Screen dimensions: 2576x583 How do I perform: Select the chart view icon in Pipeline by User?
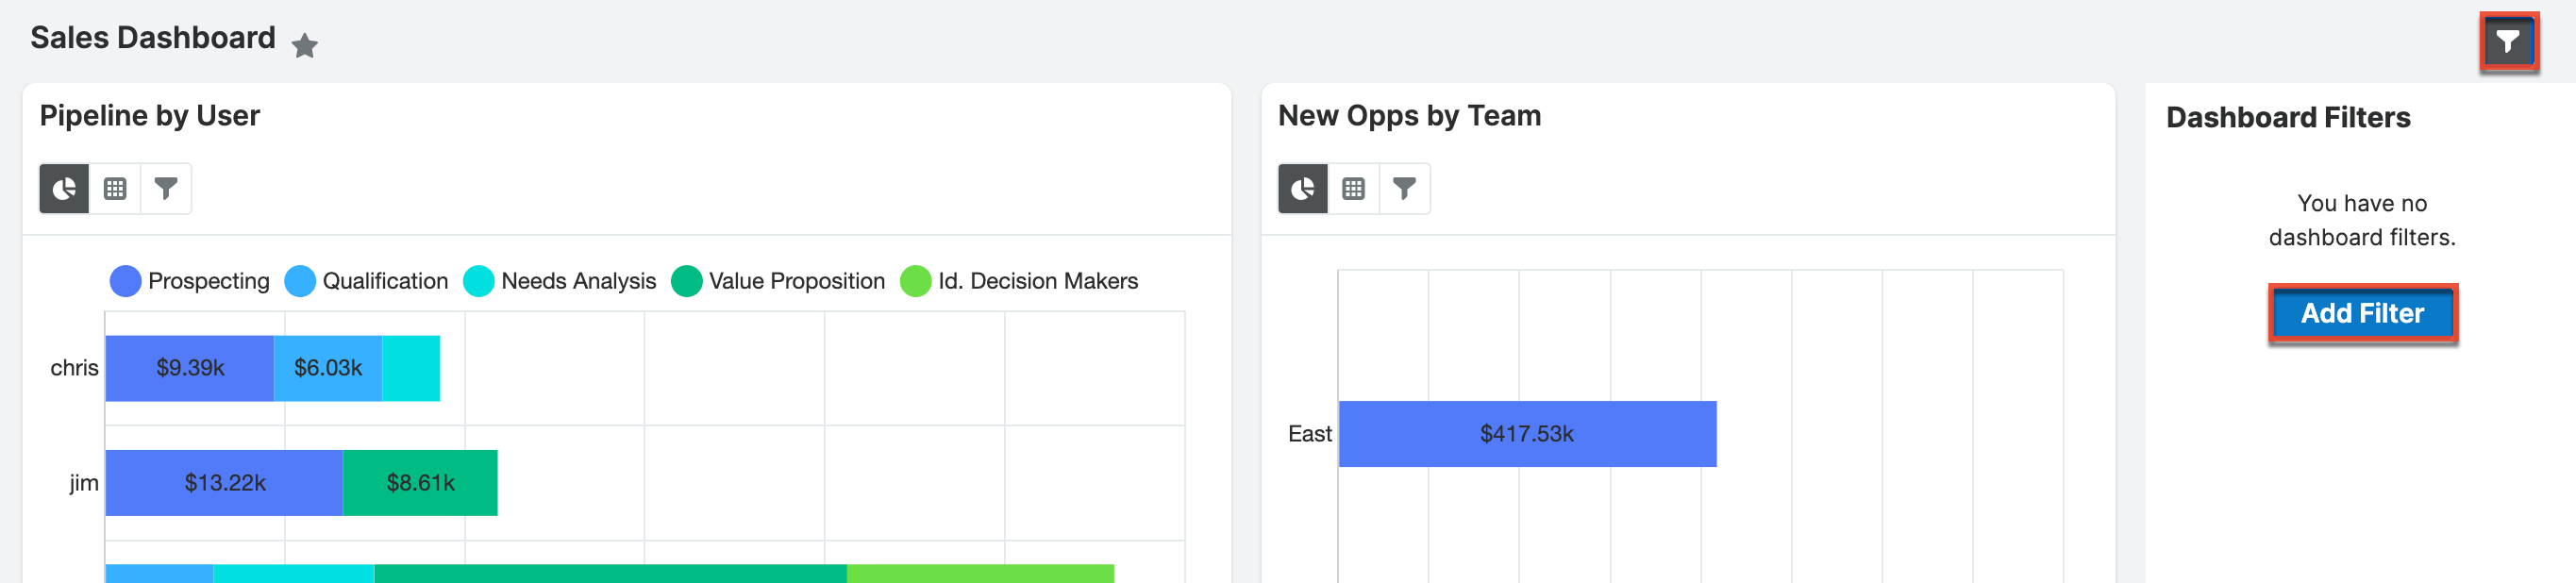[64, 187]
